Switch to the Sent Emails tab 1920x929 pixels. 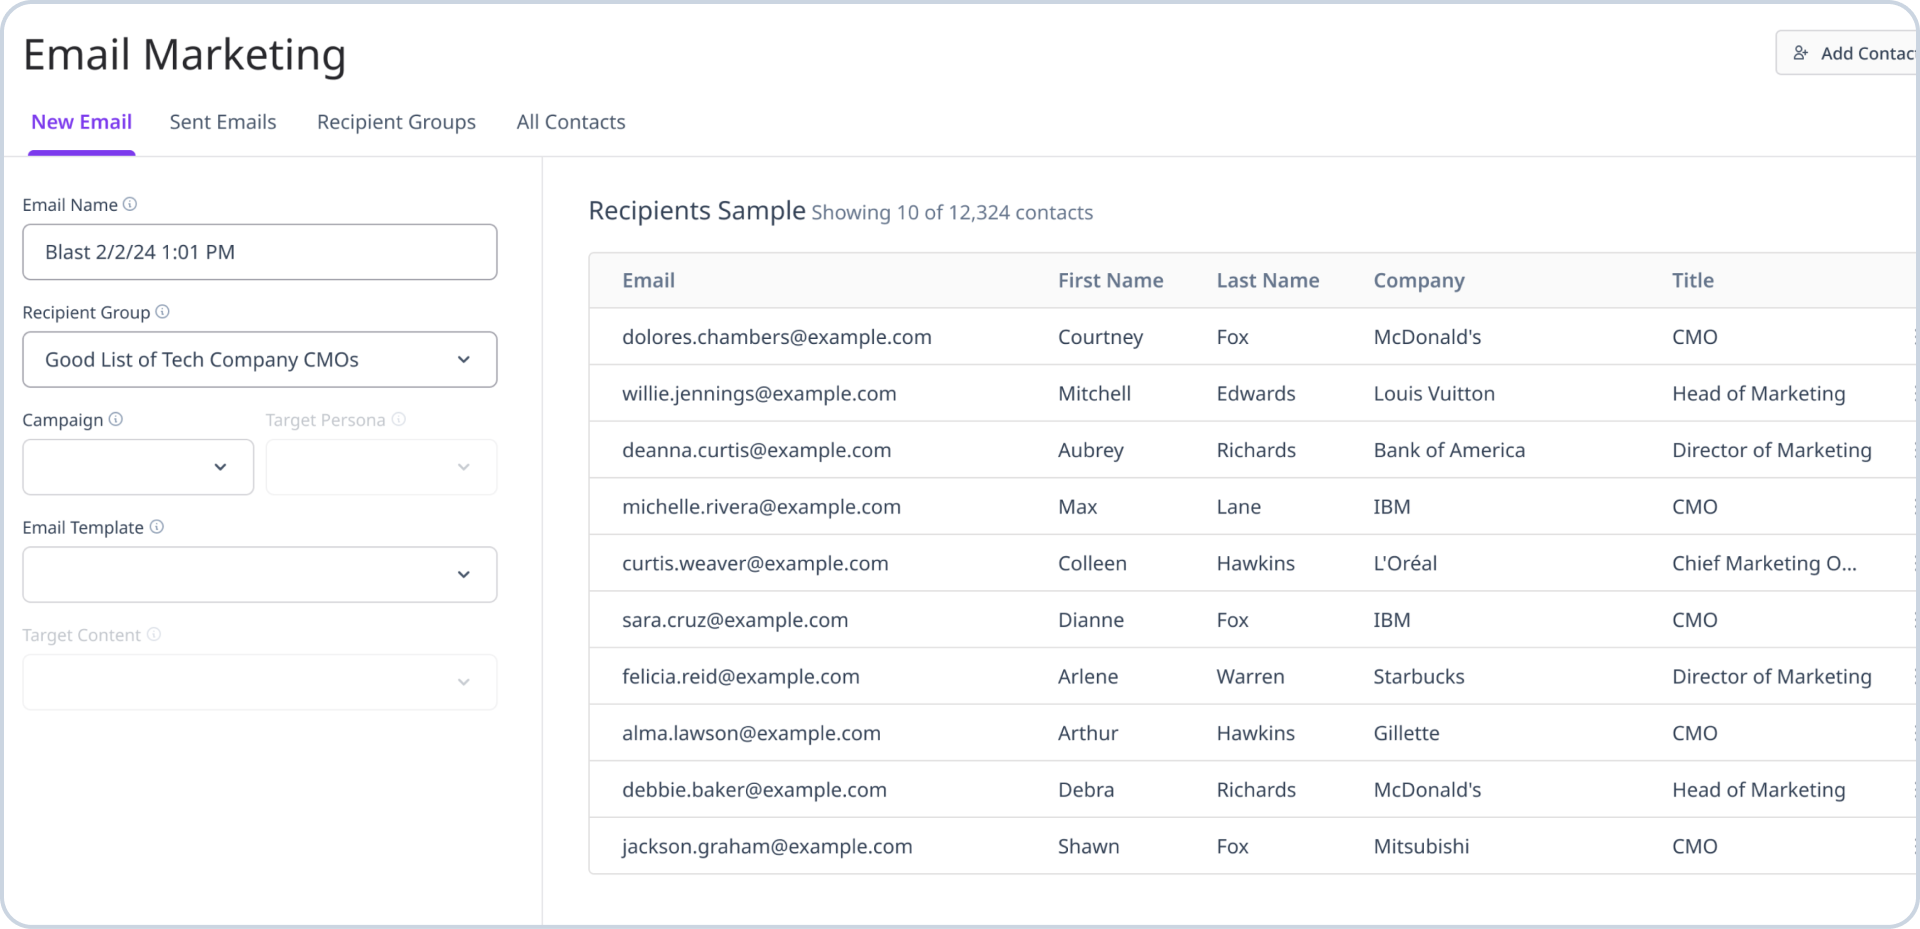(x=222, y=121)
